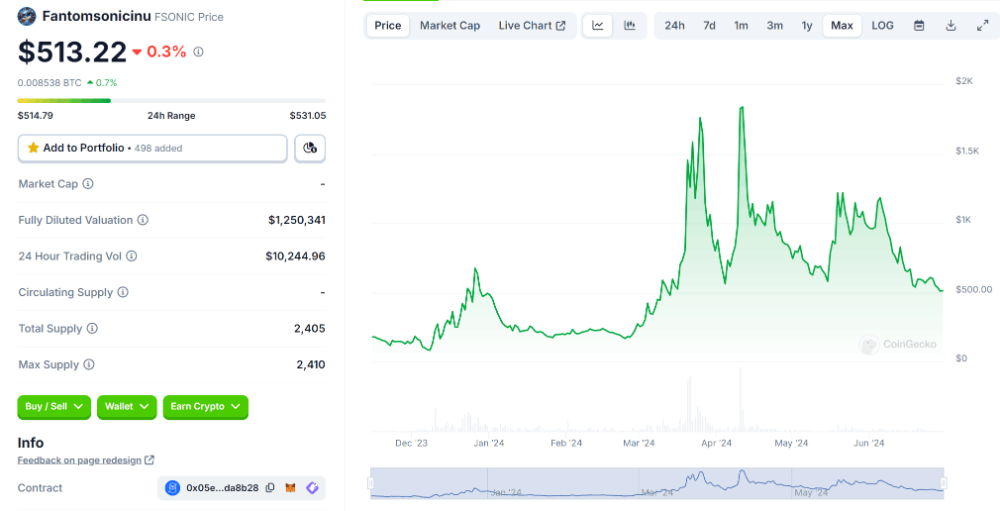This screenshot has width=1000, height=511.
Task: Toggle LOG scale on chart
Action: pos(883,26)
